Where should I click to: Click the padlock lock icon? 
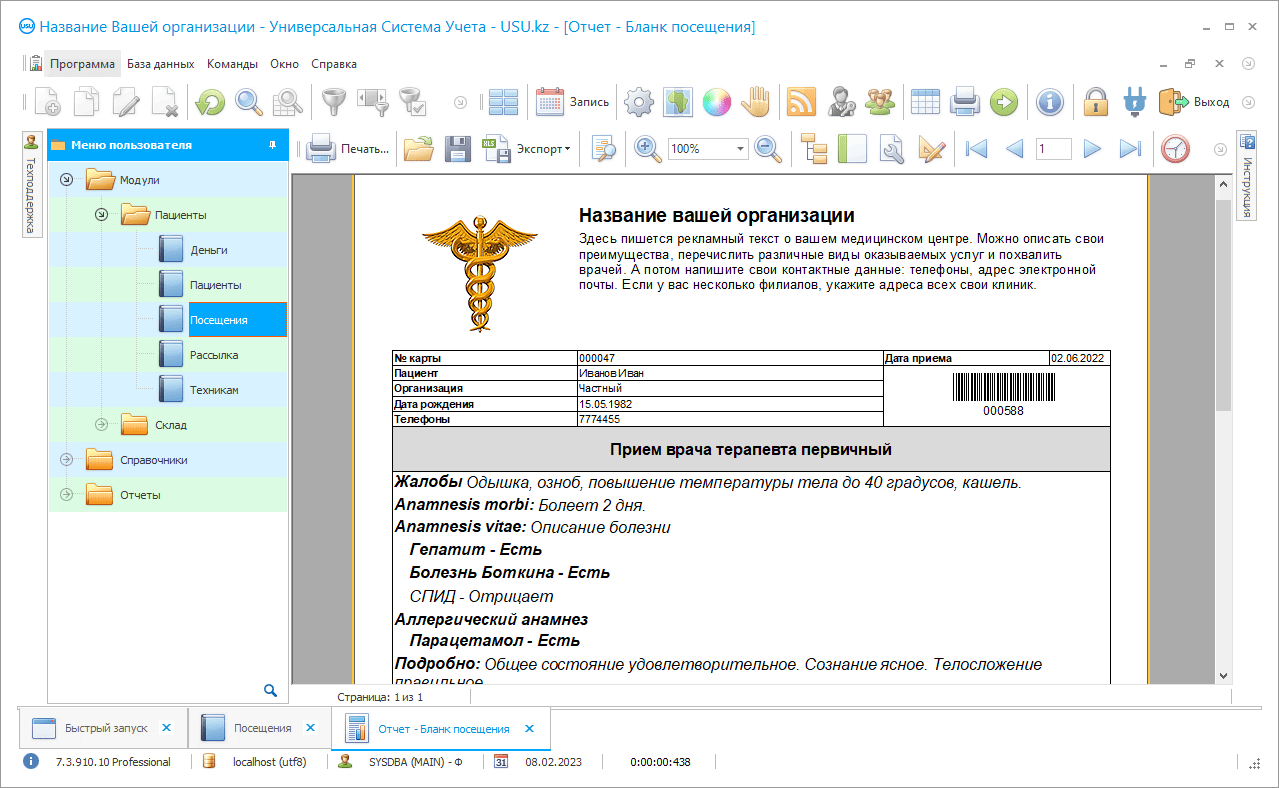point(1097,101)
